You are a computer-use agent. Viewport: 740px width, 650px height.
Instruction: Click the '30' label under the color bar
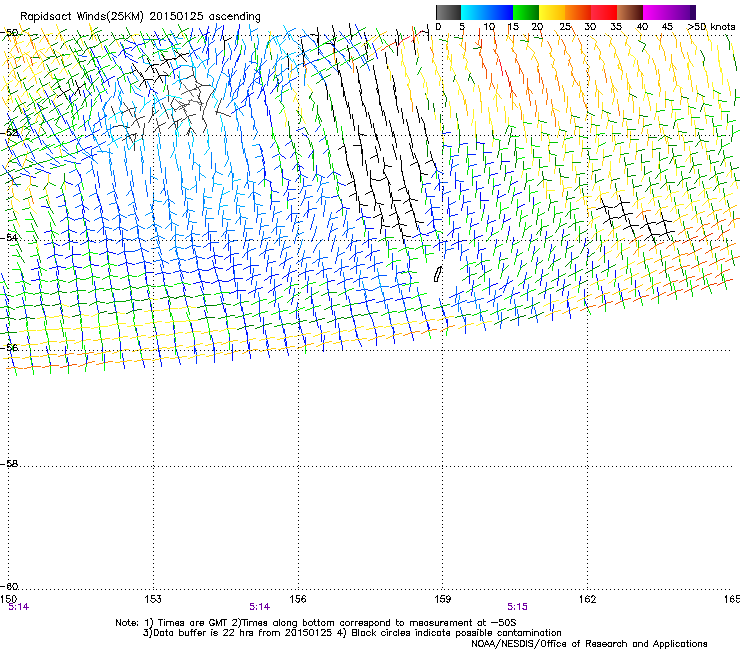[590, 26]
